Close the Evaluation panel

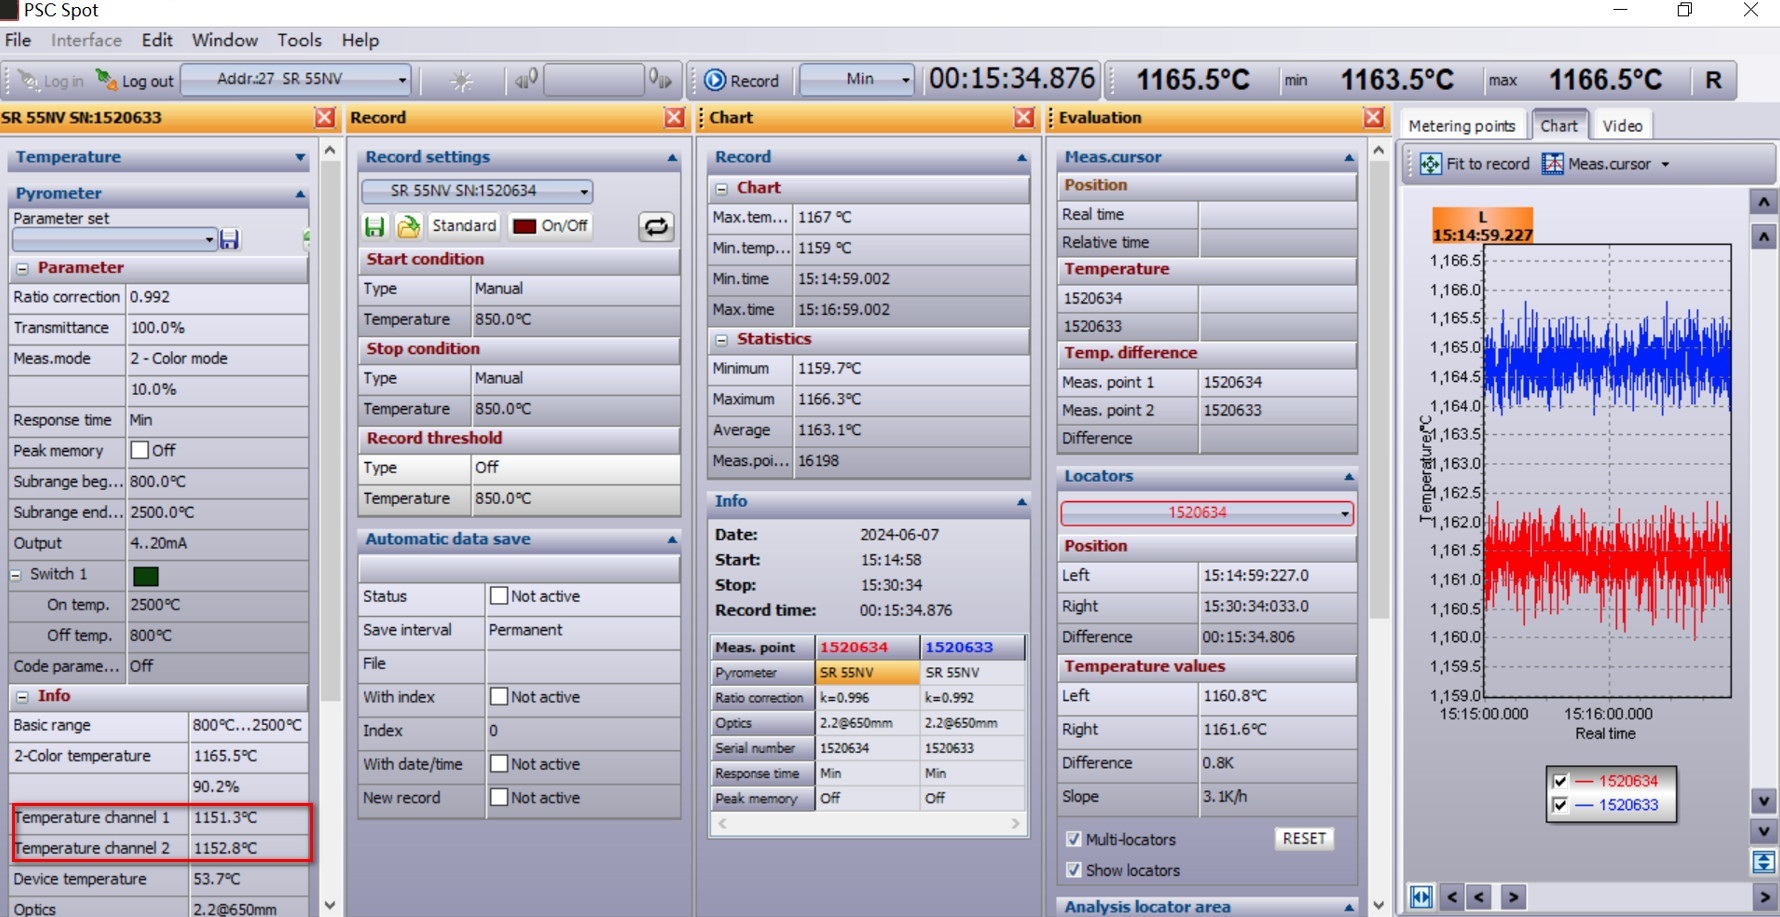click(x=1374, y=118)
